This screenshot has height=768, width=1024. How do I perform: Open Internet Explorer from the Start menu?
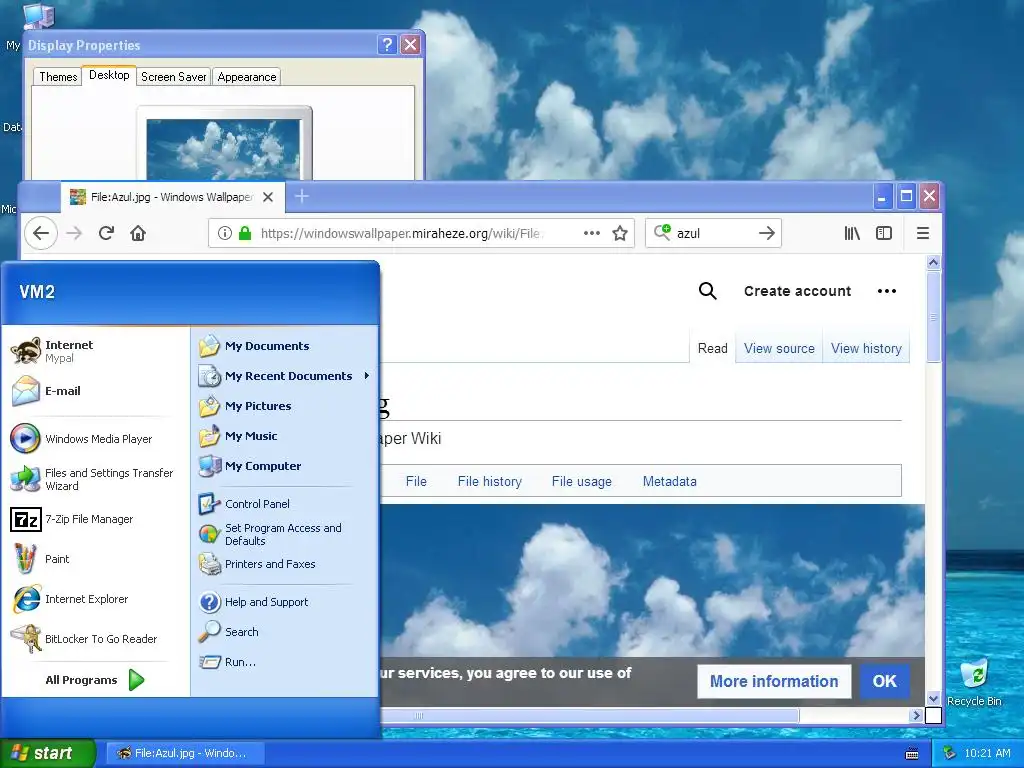(70, 599)
